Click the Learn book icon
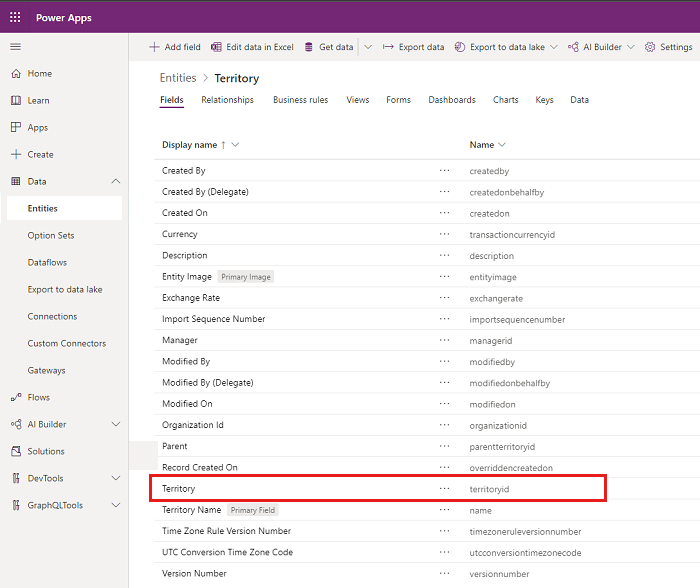700x588 pixels. tap(15, 101)
